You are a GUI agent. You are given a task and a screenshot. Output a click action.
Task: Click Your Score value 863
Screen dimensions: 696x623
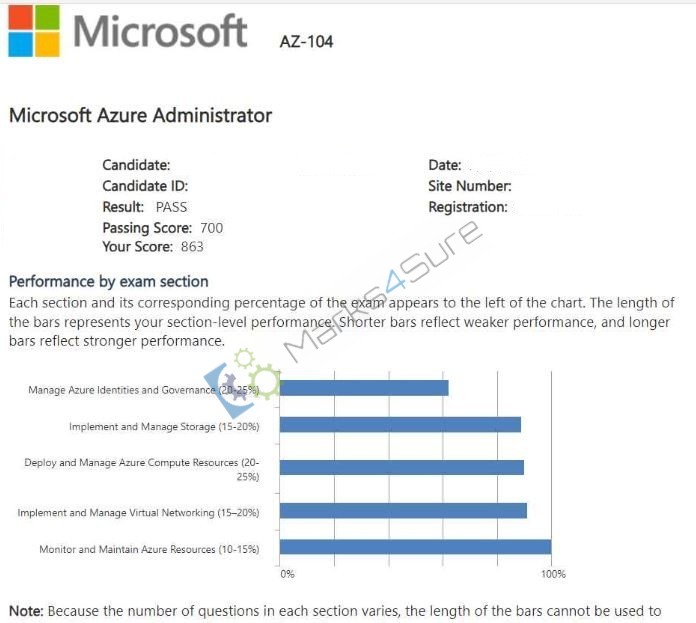[192, 247]
